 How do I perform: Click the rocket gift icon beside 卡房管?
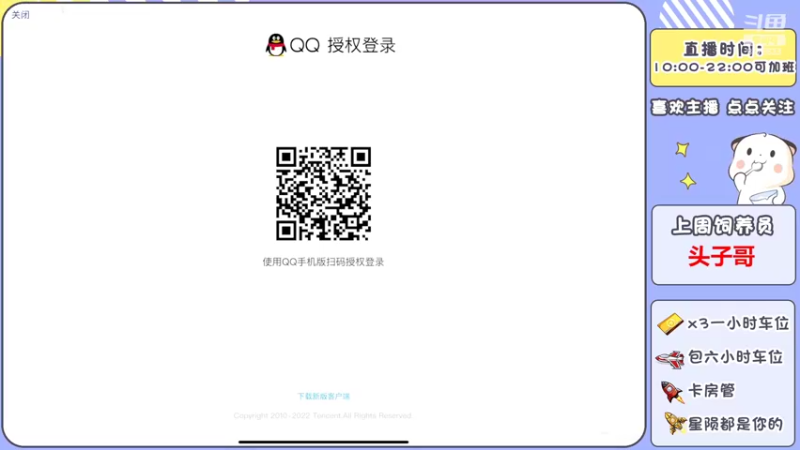(672, 392)
